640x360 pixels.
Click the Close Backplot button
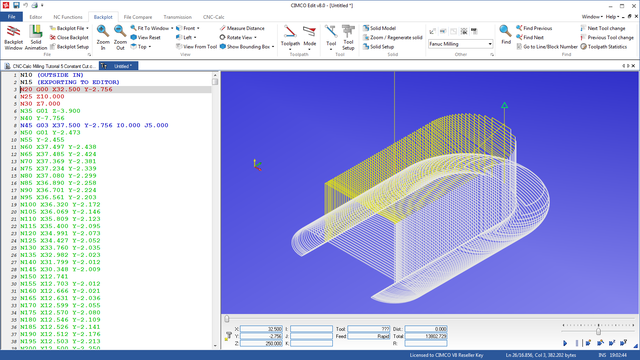[69, 38]
